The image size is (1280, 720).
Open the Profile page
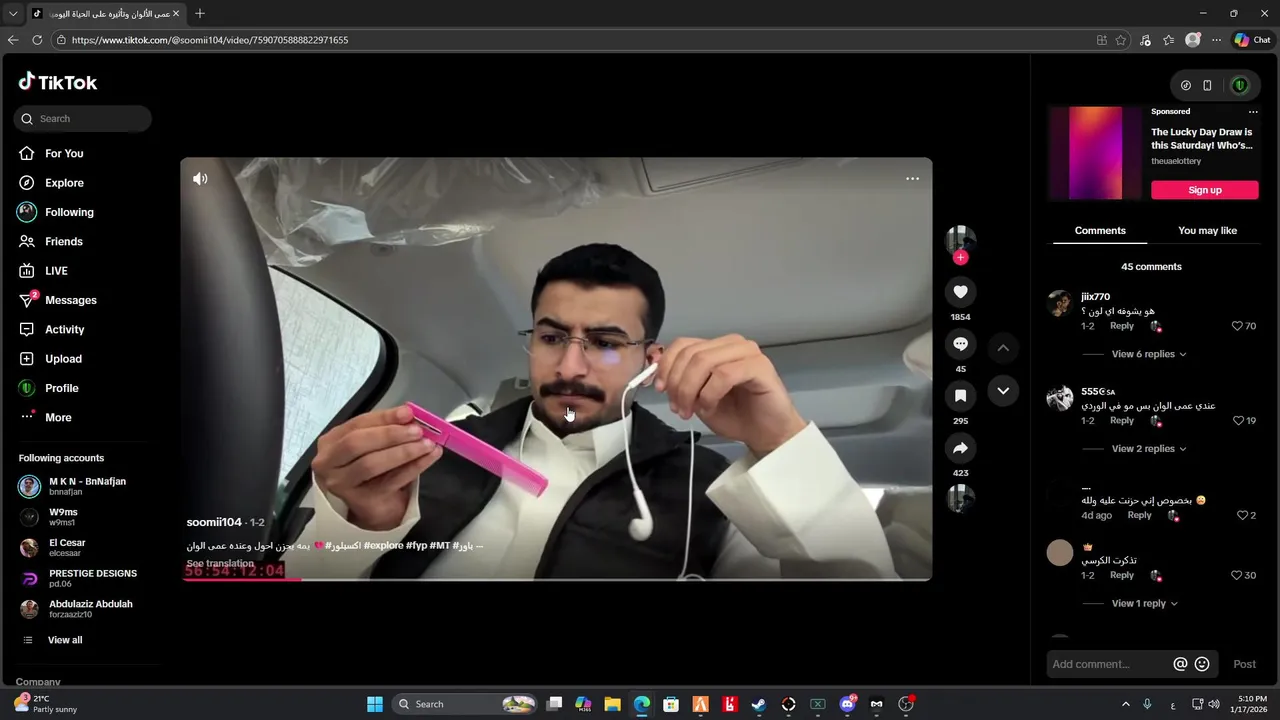[61, 388]
